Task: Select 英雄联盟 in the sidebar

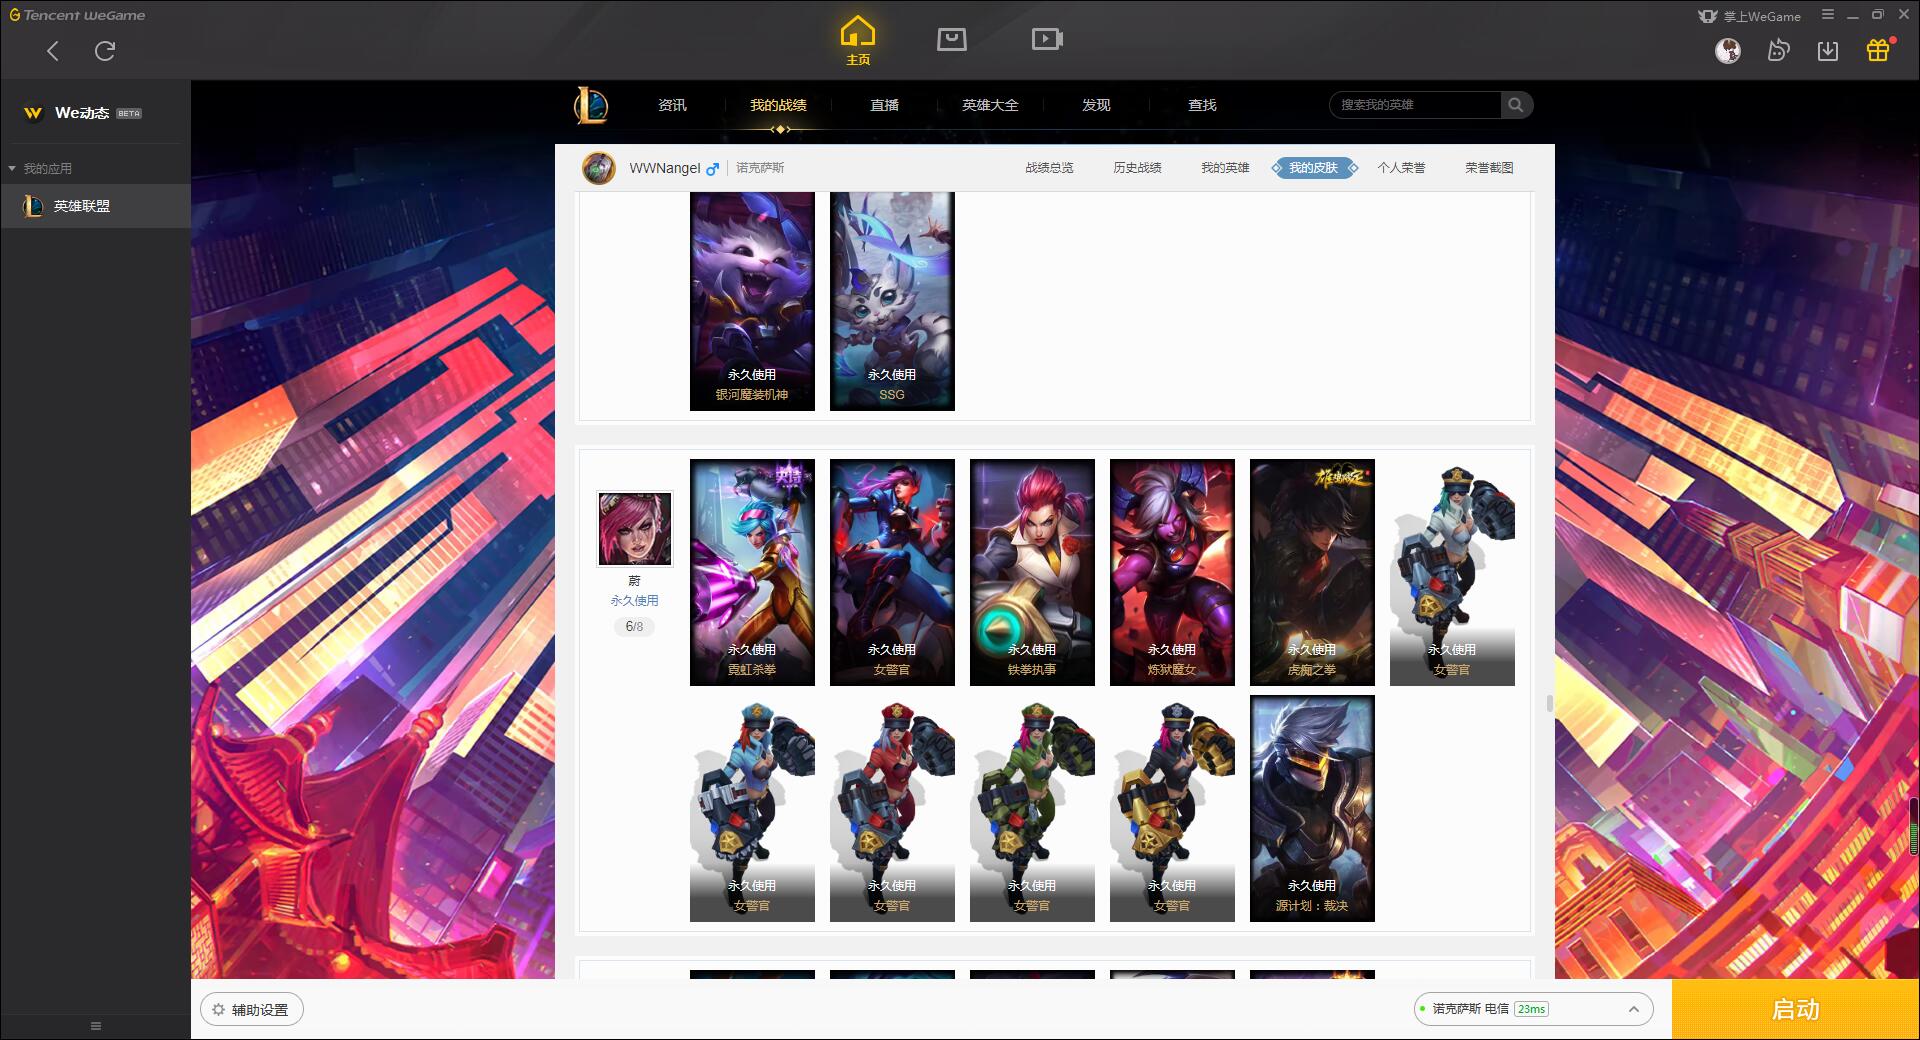Action: point(95,206)
